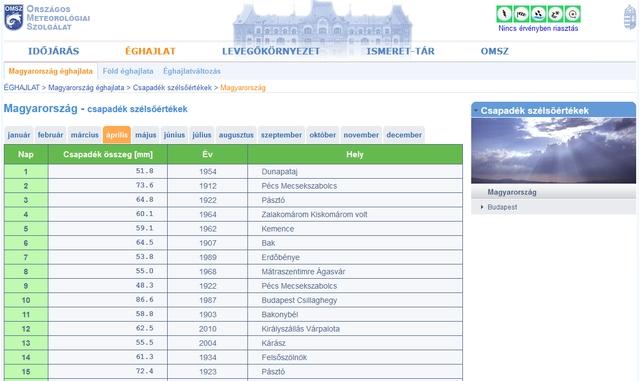Click the Nap column header
The width and height of the screenshot is (640, 381).
pyautogui.click(x=26, y=154)
